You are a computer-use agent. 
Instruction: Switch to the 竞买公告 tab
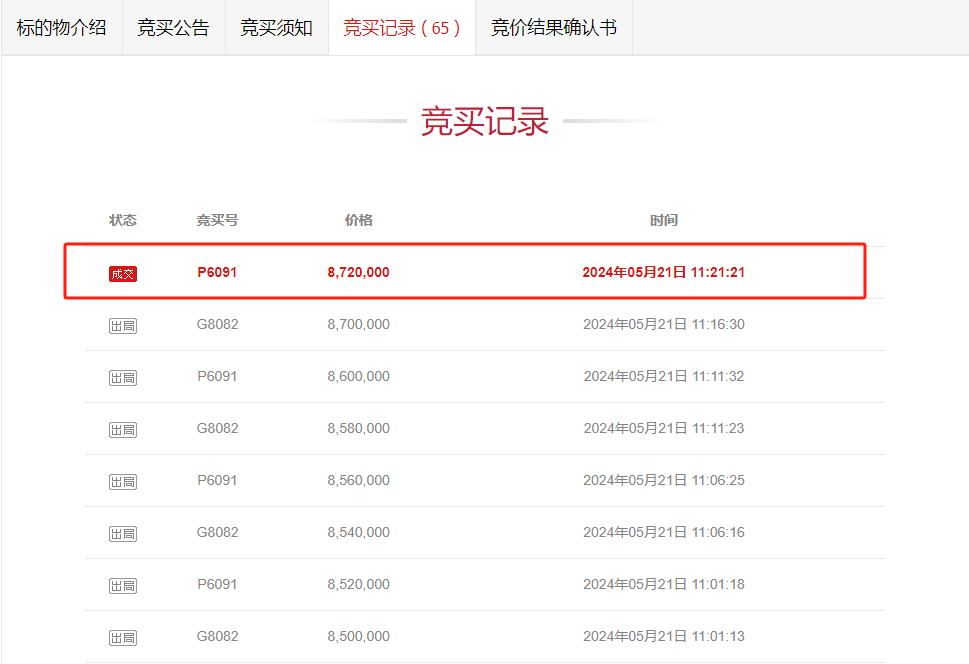[174, 28]
